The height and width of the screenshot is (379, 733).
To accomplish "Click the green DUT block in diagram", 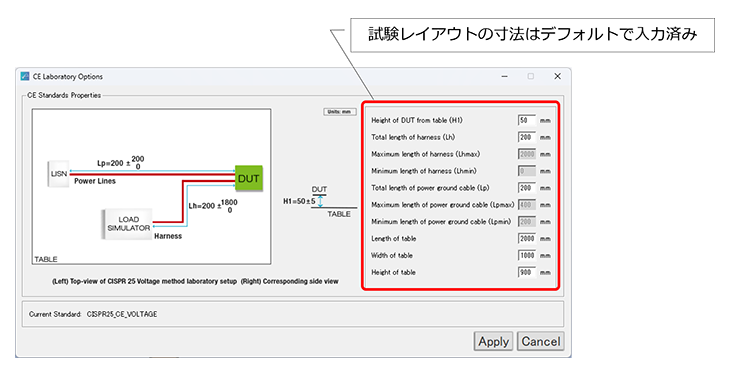I will click(248, 179).
